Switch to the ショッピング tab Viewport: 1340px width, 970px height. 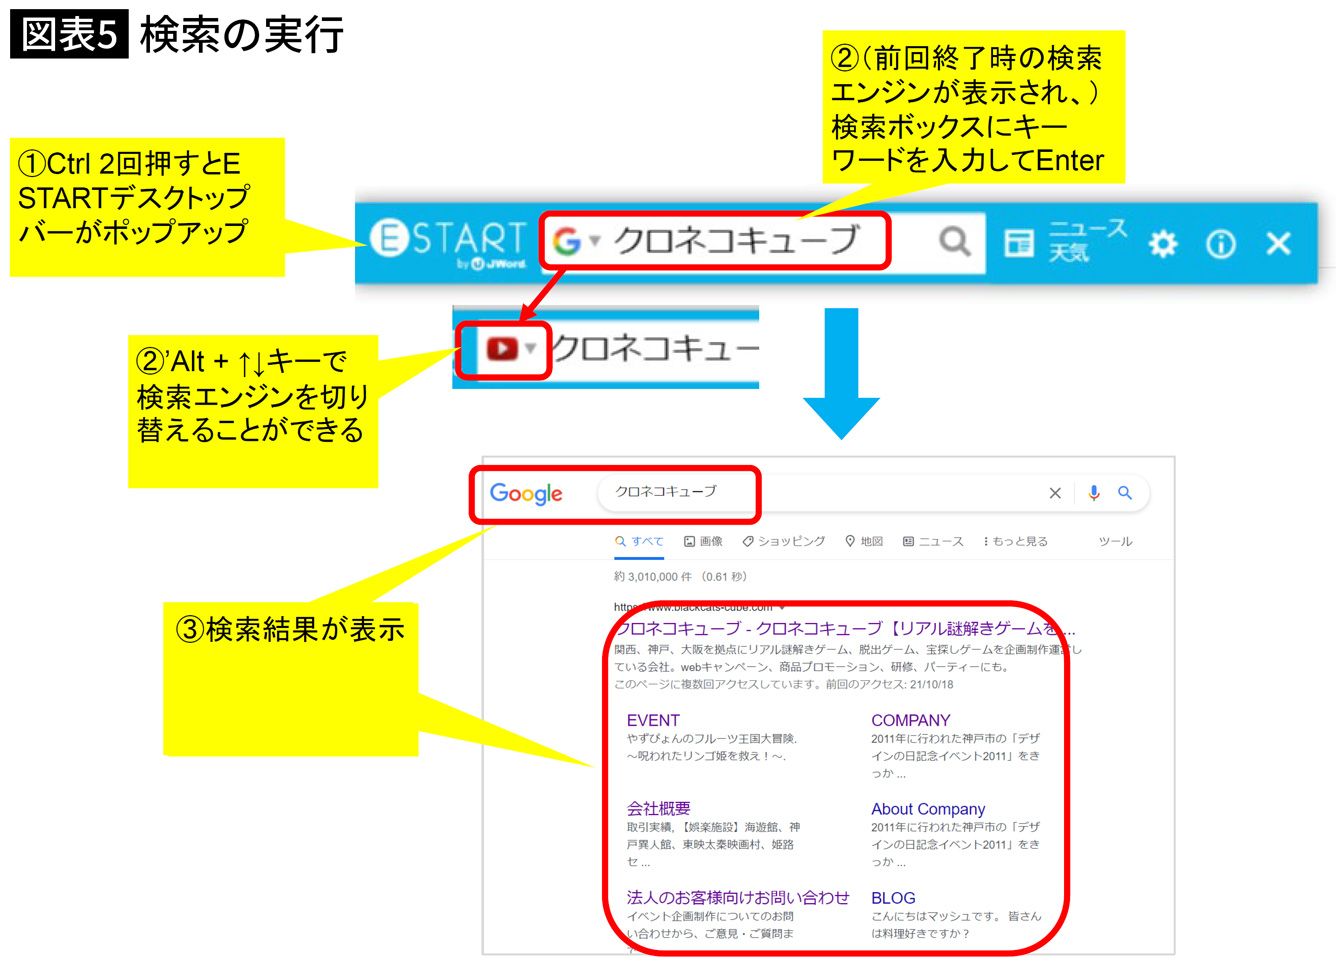click(x=784, y=541)
